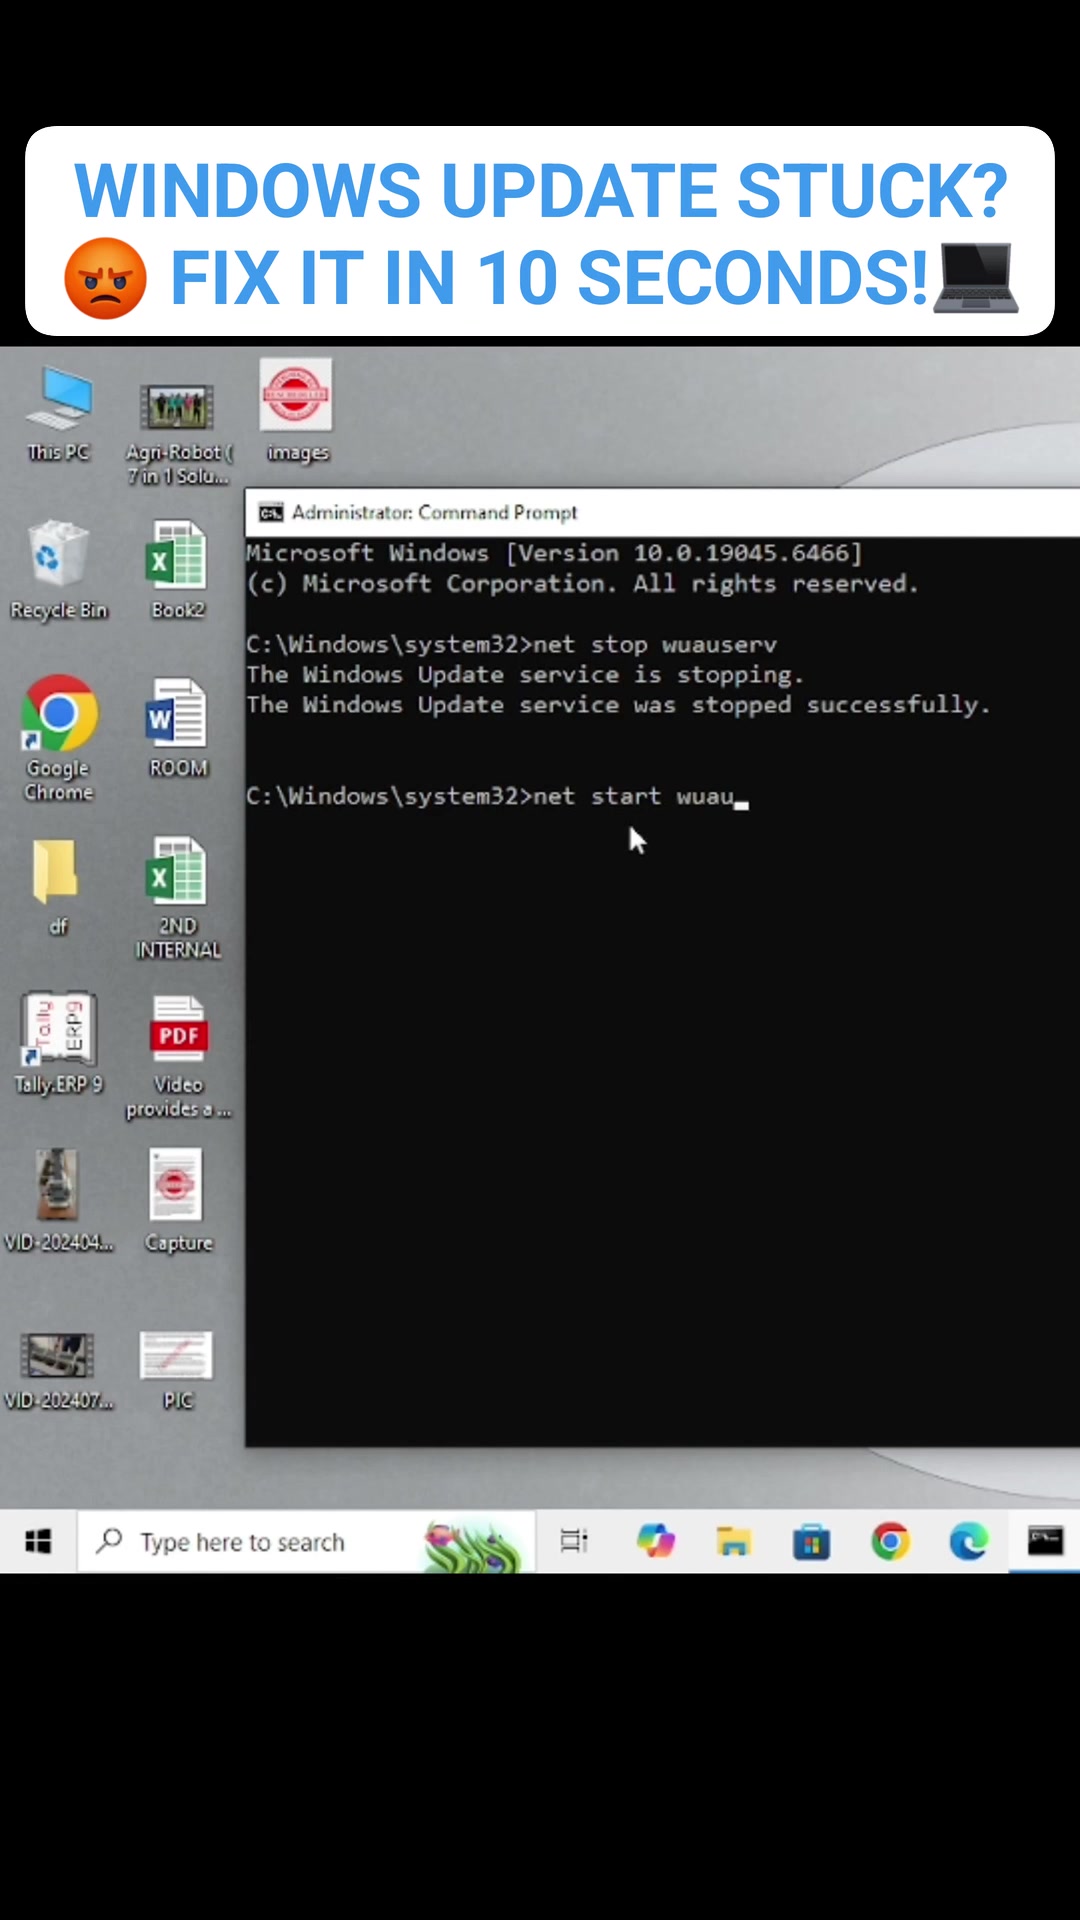Open This PC desktop icon

(59, 414)
